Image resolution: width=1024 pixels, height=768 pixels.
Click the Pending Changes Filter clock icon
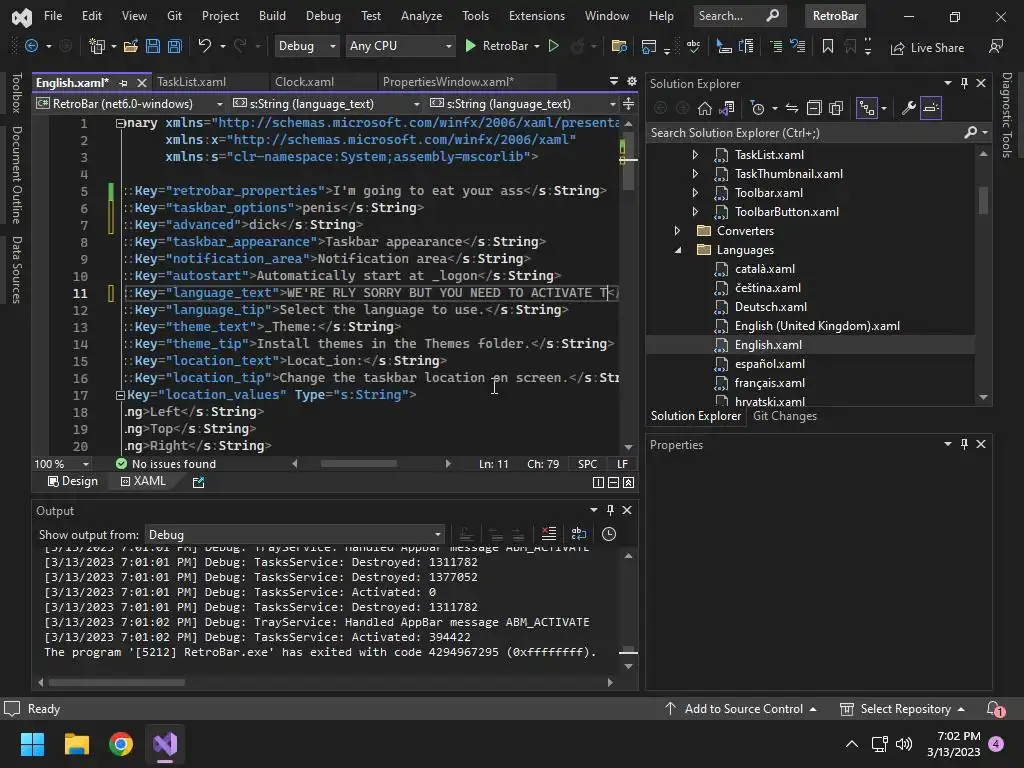click(x=758, y=108)
